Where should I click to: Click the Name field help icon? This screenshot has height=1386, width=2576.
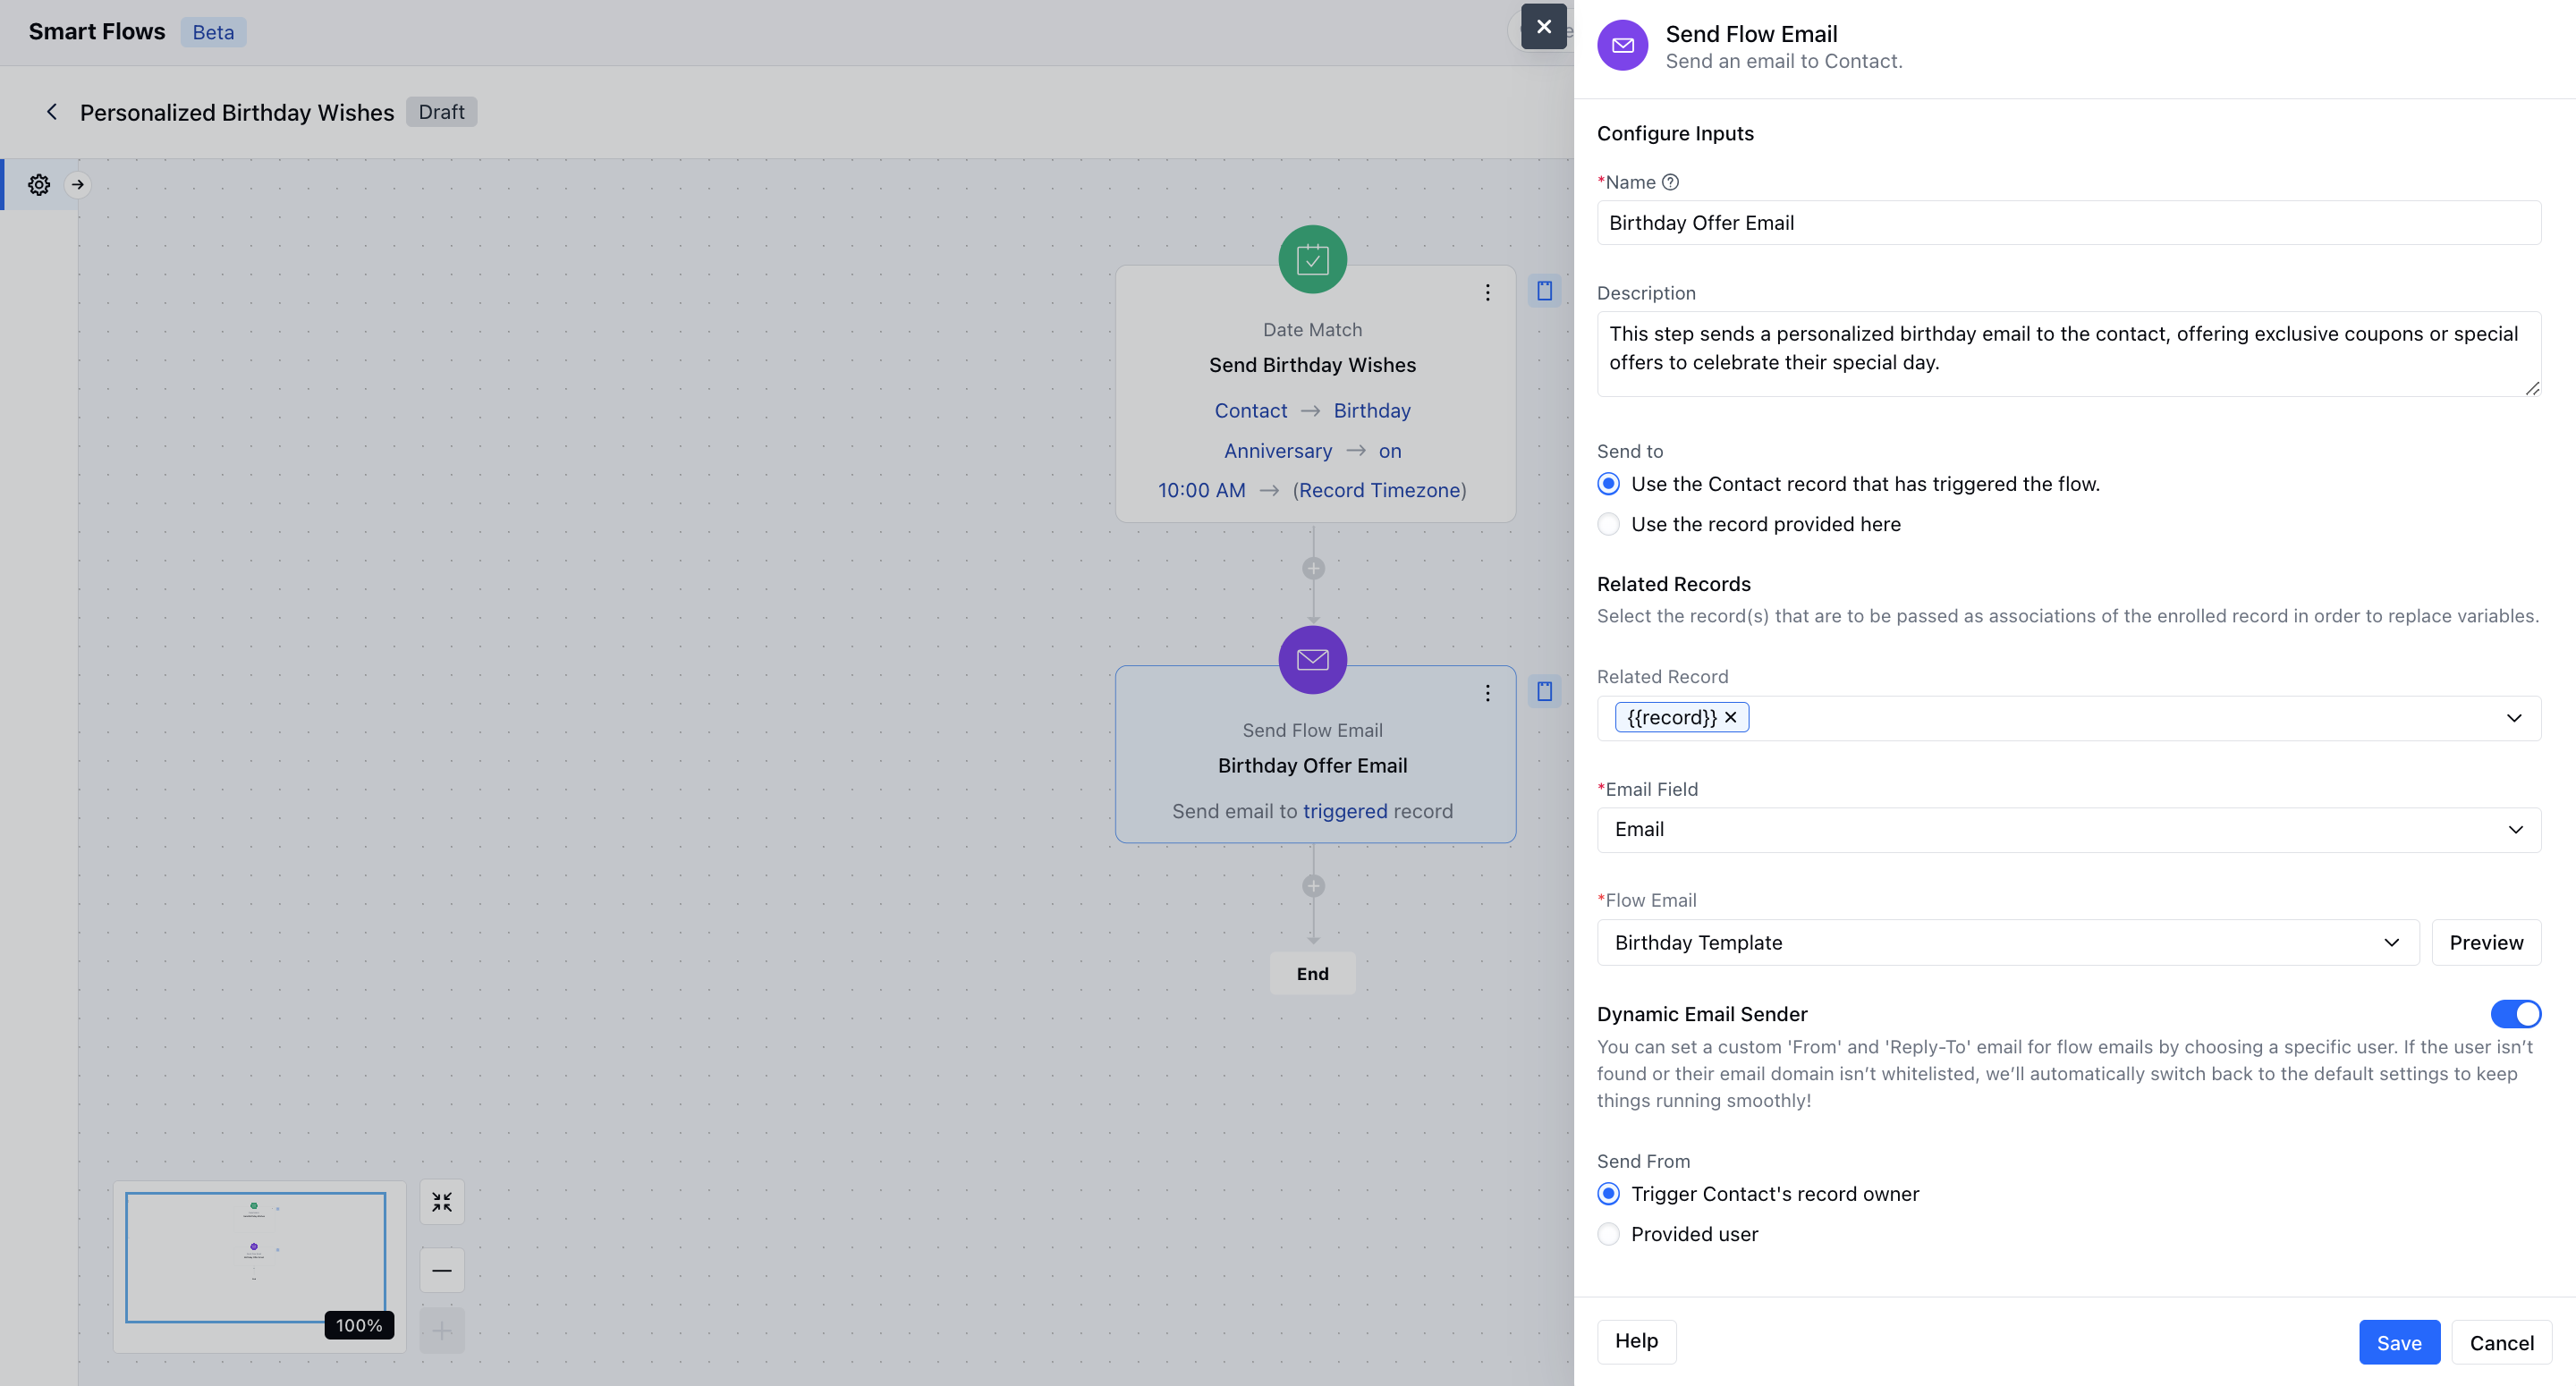point(1670,182)
